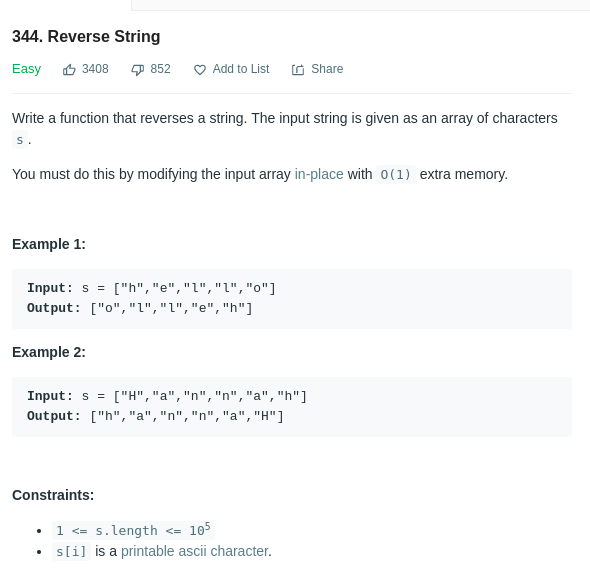Click Example 1 output array text
The image size is (590, 583).
coord(171,308)
